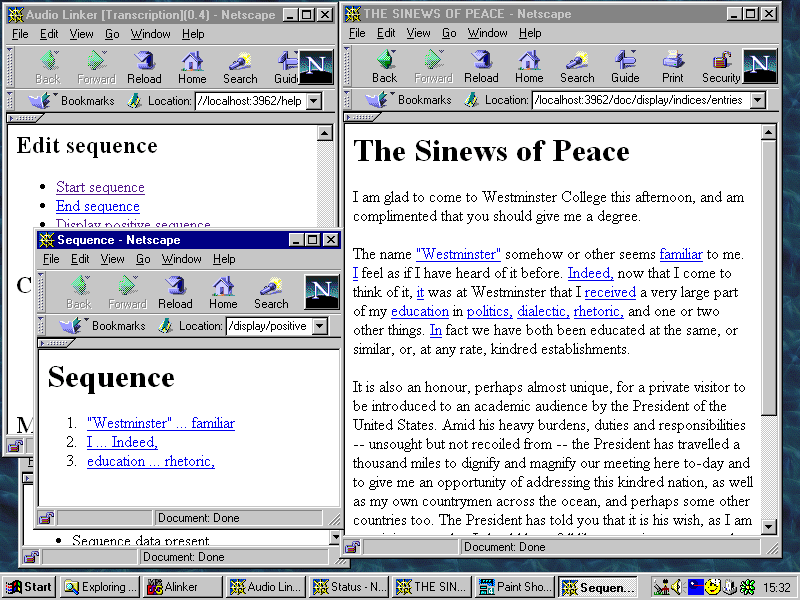Open the Edit menu in Sequence window
Viewport: 800px width, 600px height.
[x=80, y=259]
